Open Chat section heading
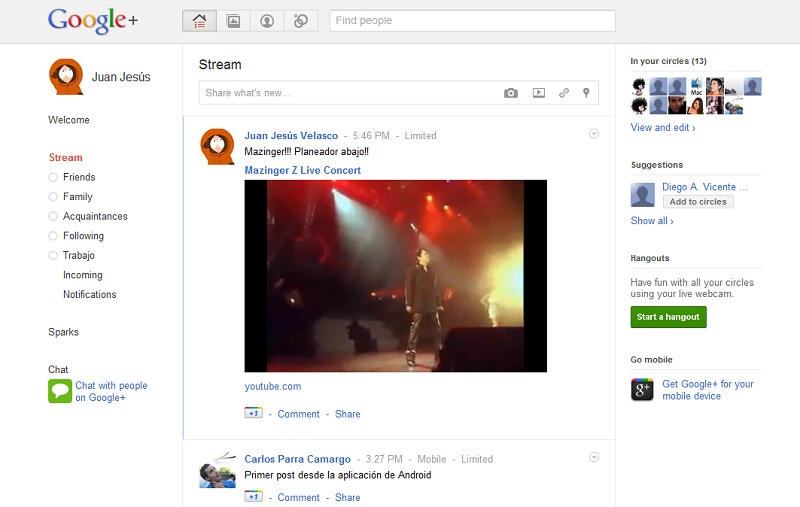Screen dimensions: 800x507 point(58,369)
